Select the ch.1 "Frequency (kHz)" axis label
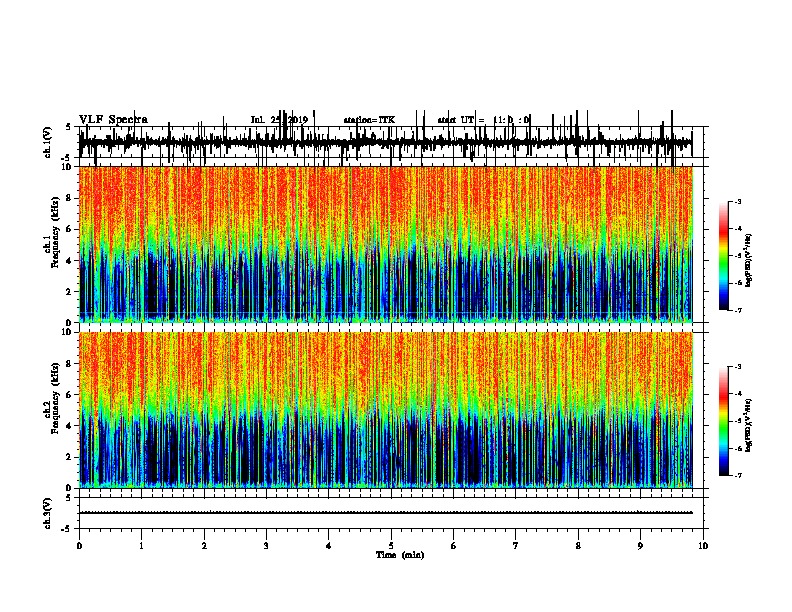This screenshot has width=792, height=612. click(x=56, y=232)
